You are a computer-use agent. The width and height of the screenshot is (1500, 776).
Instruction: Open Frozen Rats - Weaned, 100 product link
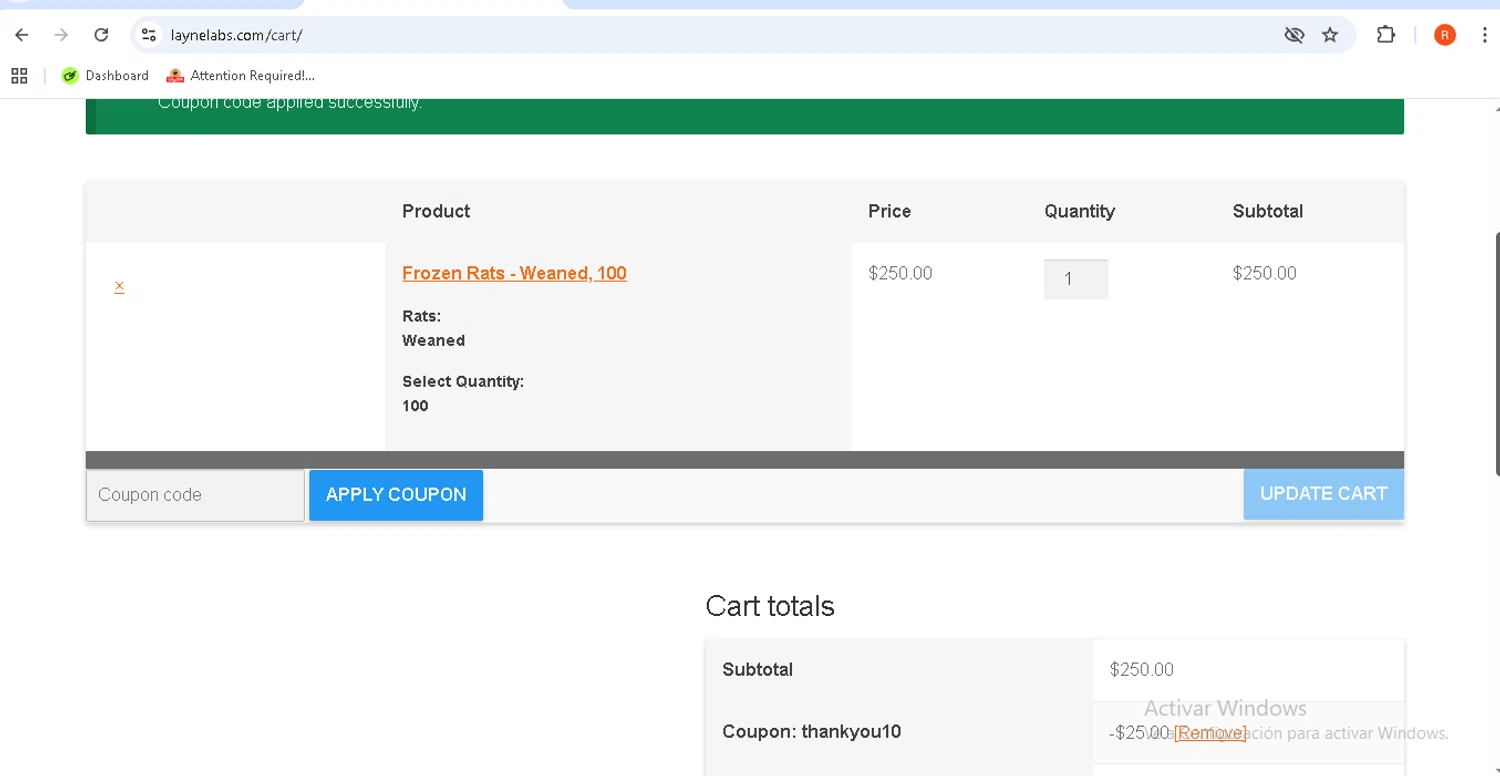coord(514,273)
